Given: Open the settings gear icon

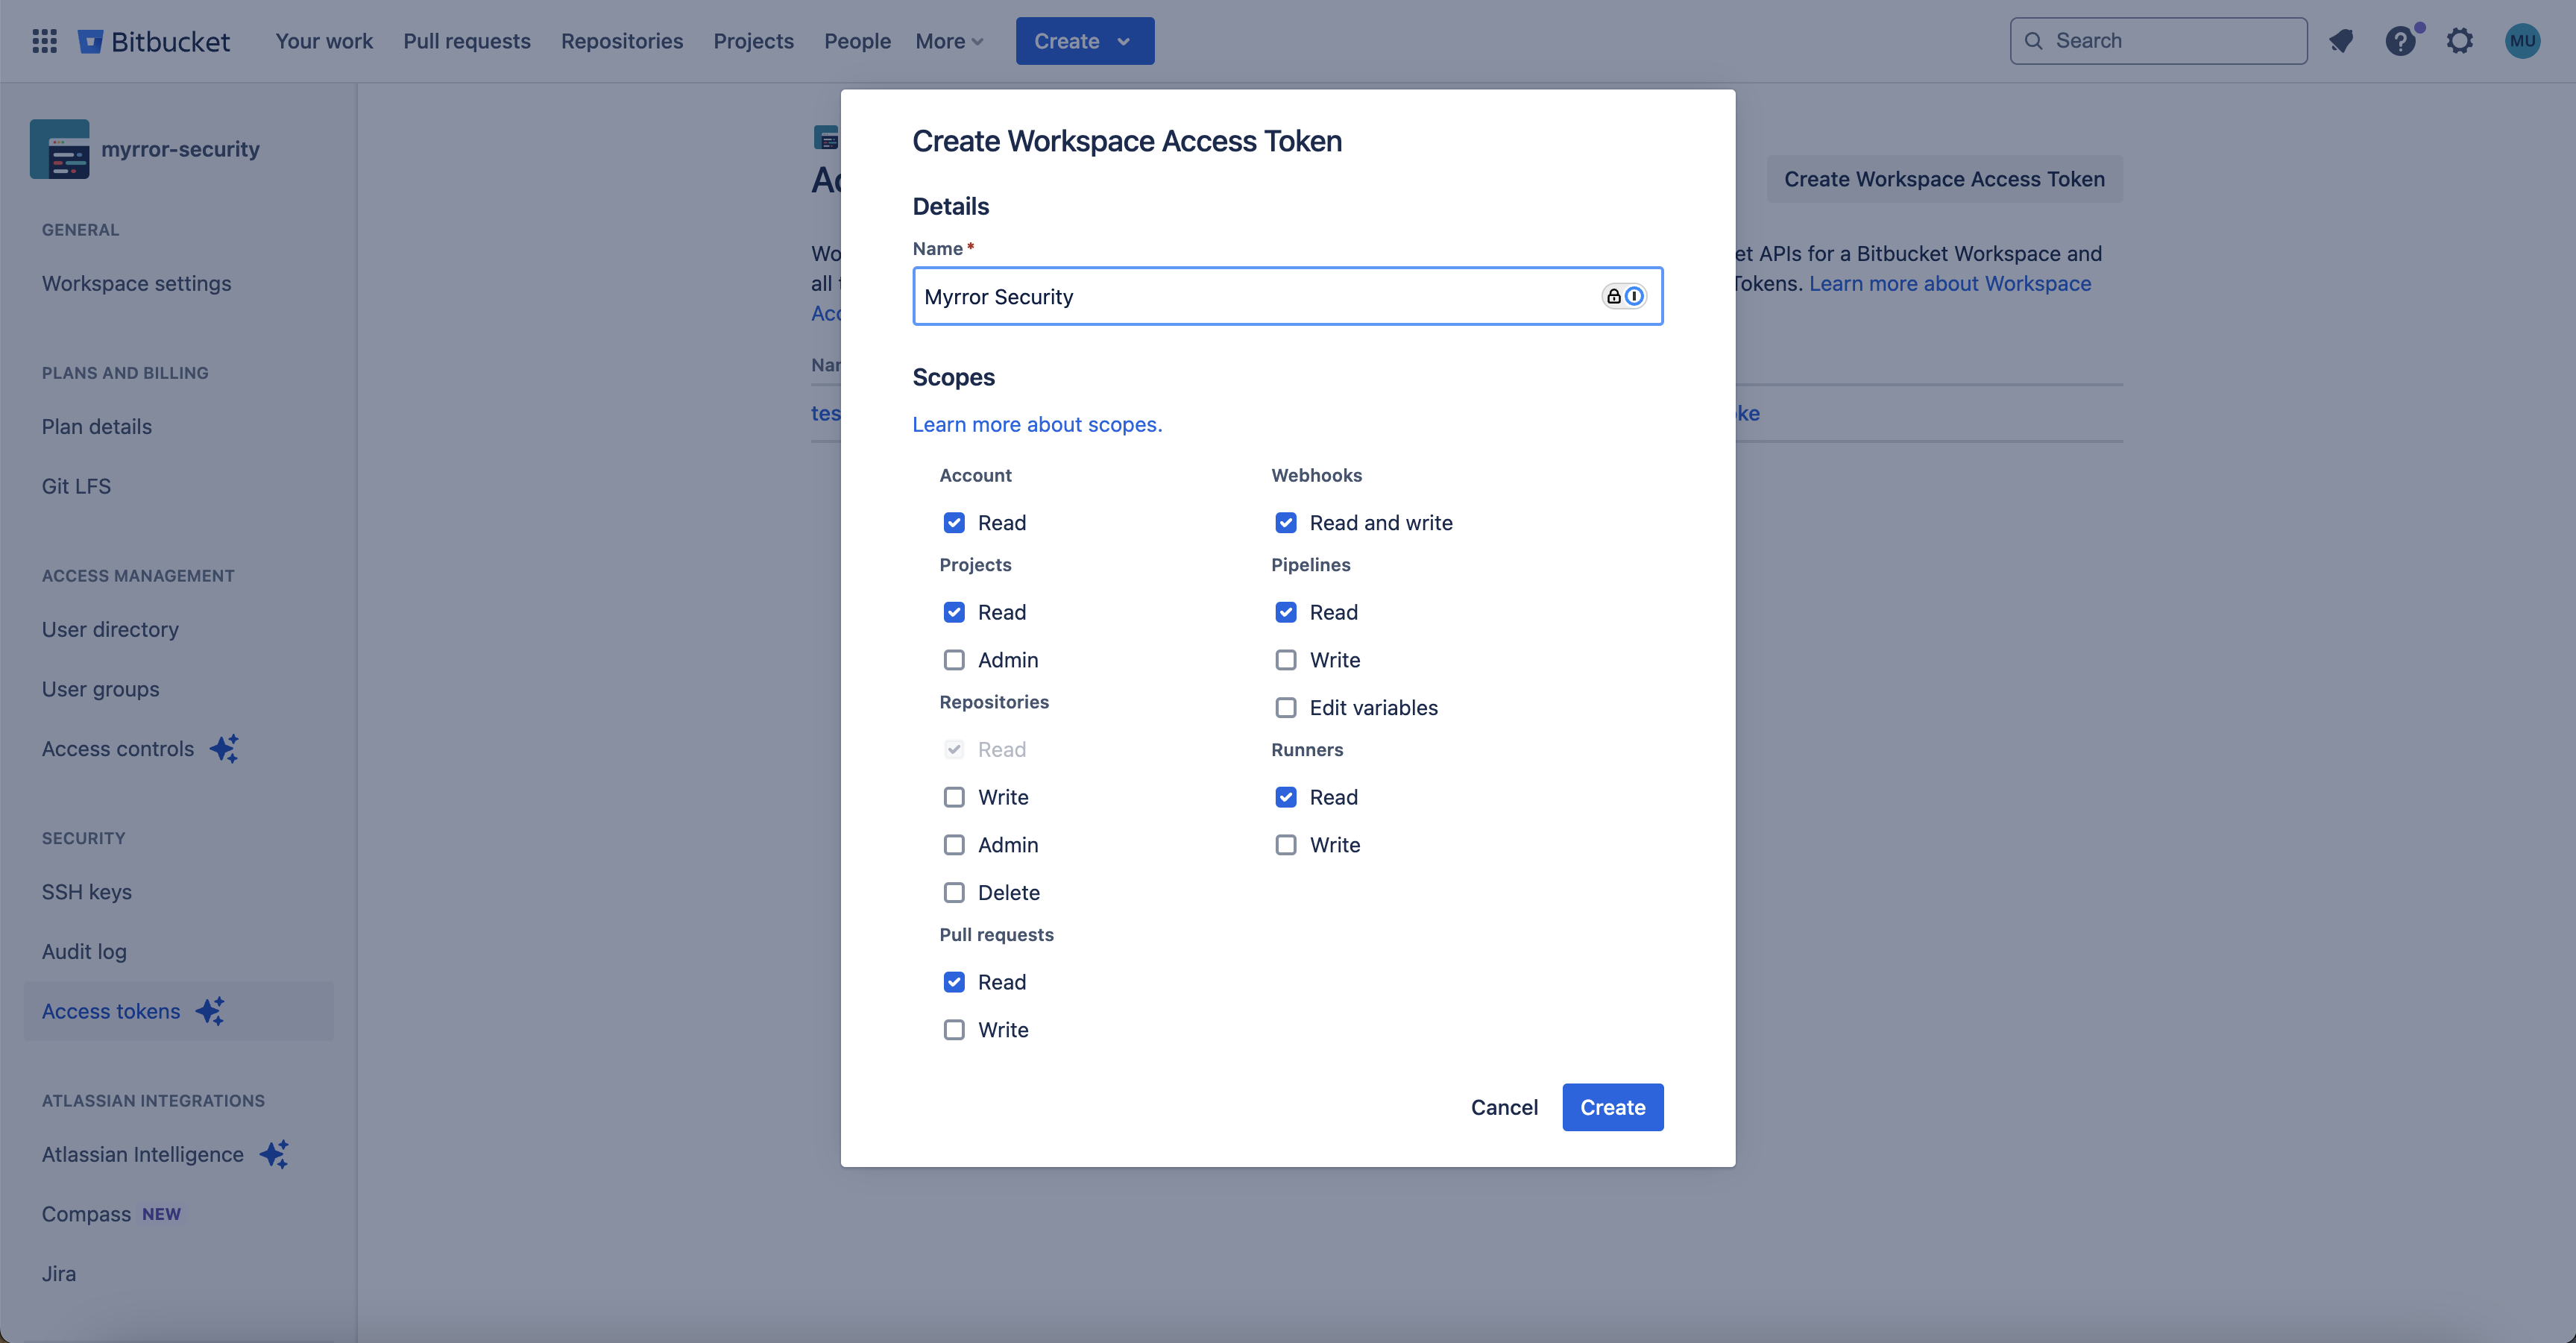Looking at the screenshot, I should (2460, 41).
